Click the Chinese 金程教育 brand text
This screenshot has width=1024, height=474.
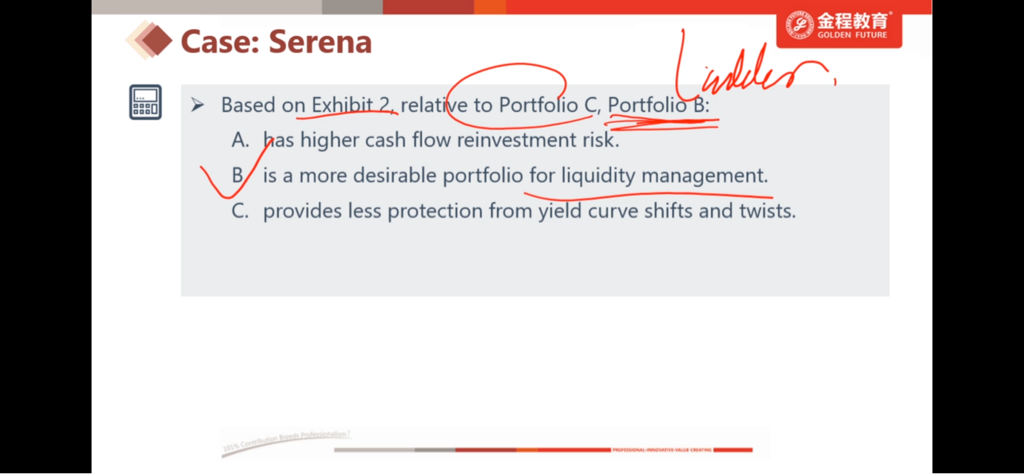(853, 20)
